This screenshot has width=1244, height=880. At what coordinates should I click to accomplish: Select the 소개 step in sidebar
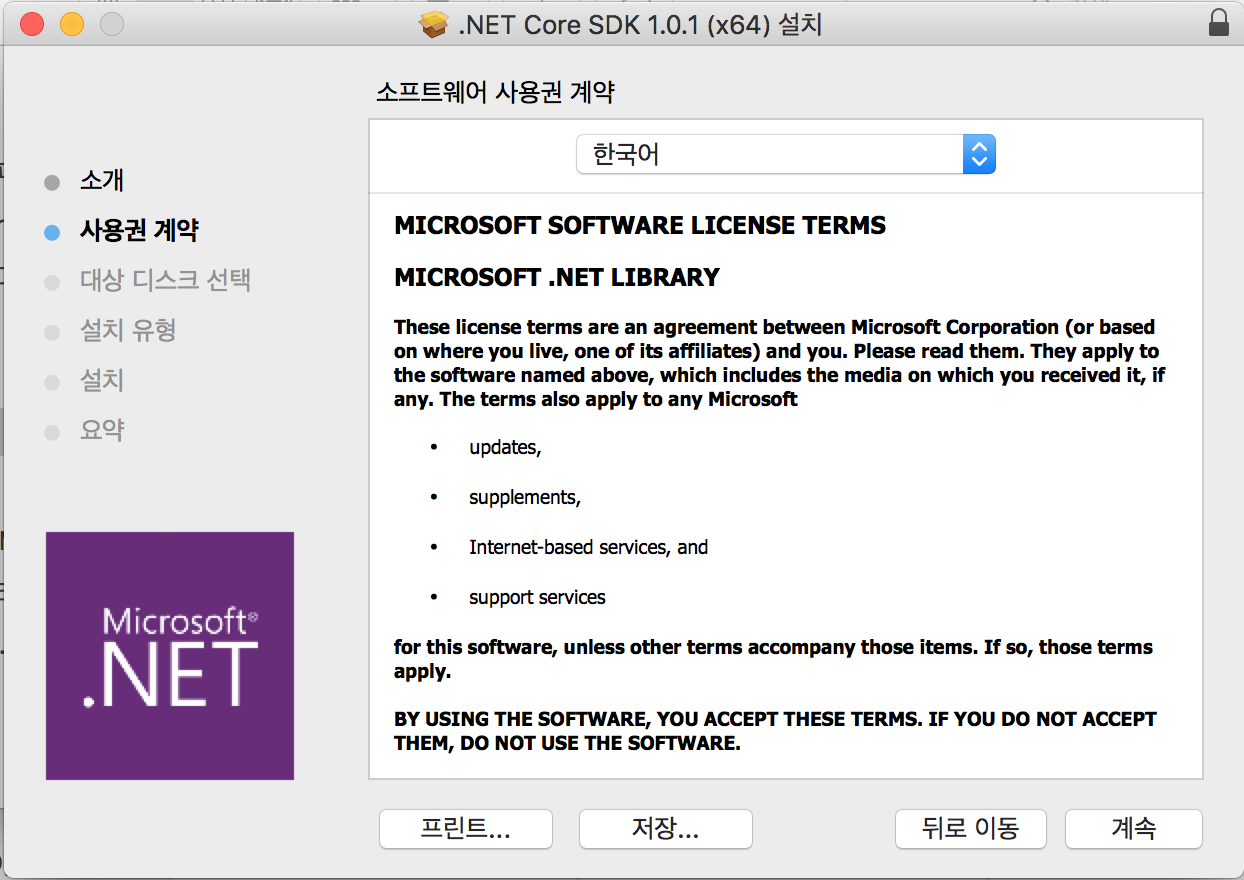pos(102,181)
